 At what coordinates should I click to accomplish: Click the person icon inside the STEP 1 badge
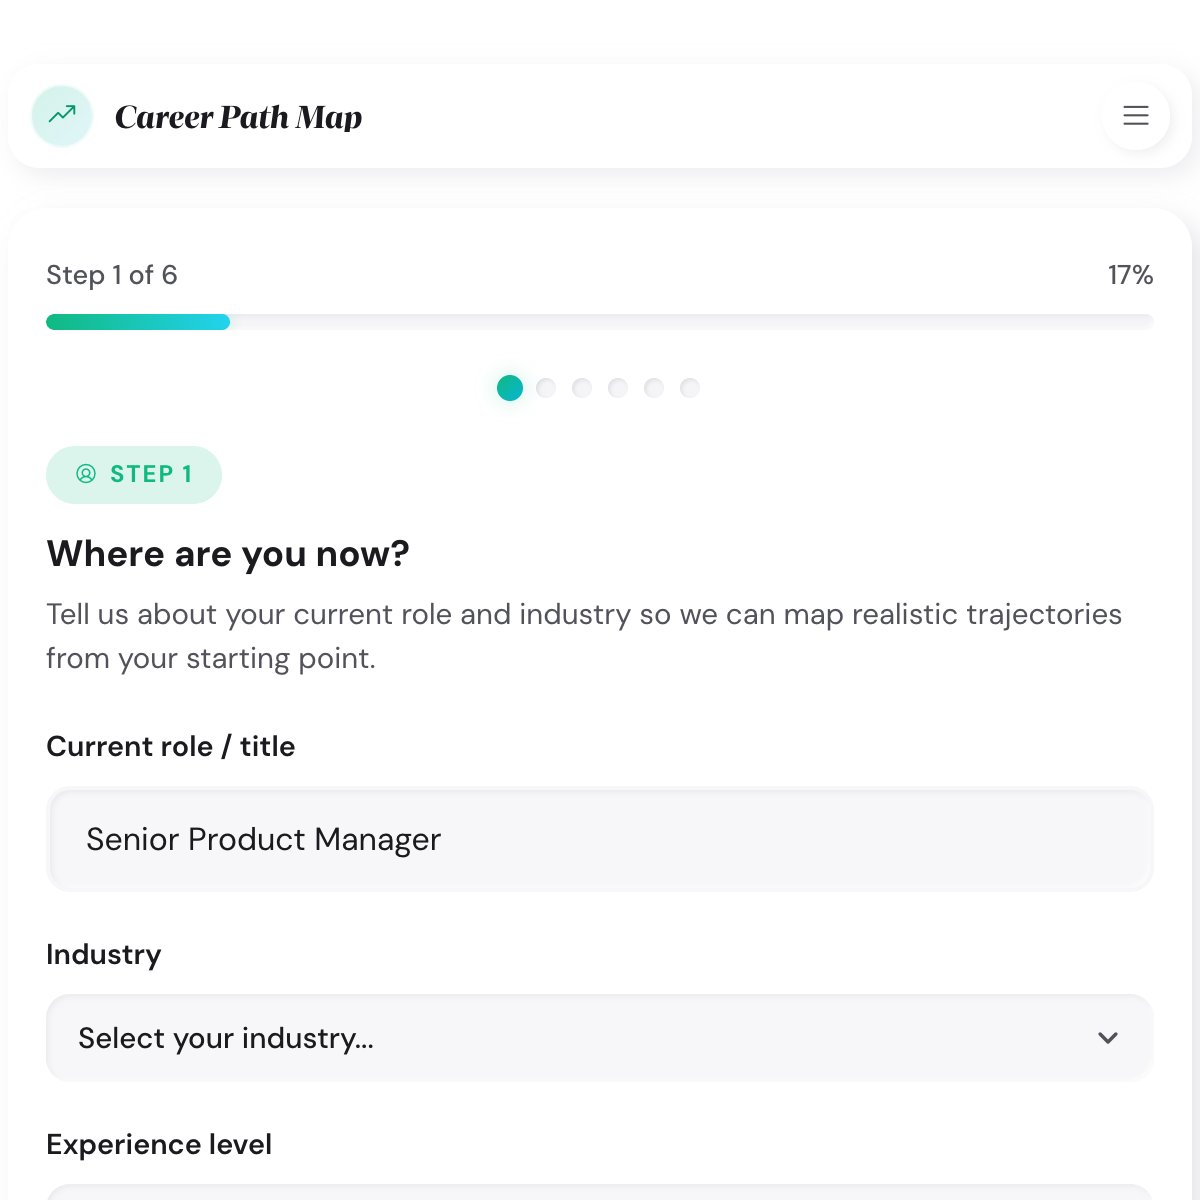coord(86,474)
